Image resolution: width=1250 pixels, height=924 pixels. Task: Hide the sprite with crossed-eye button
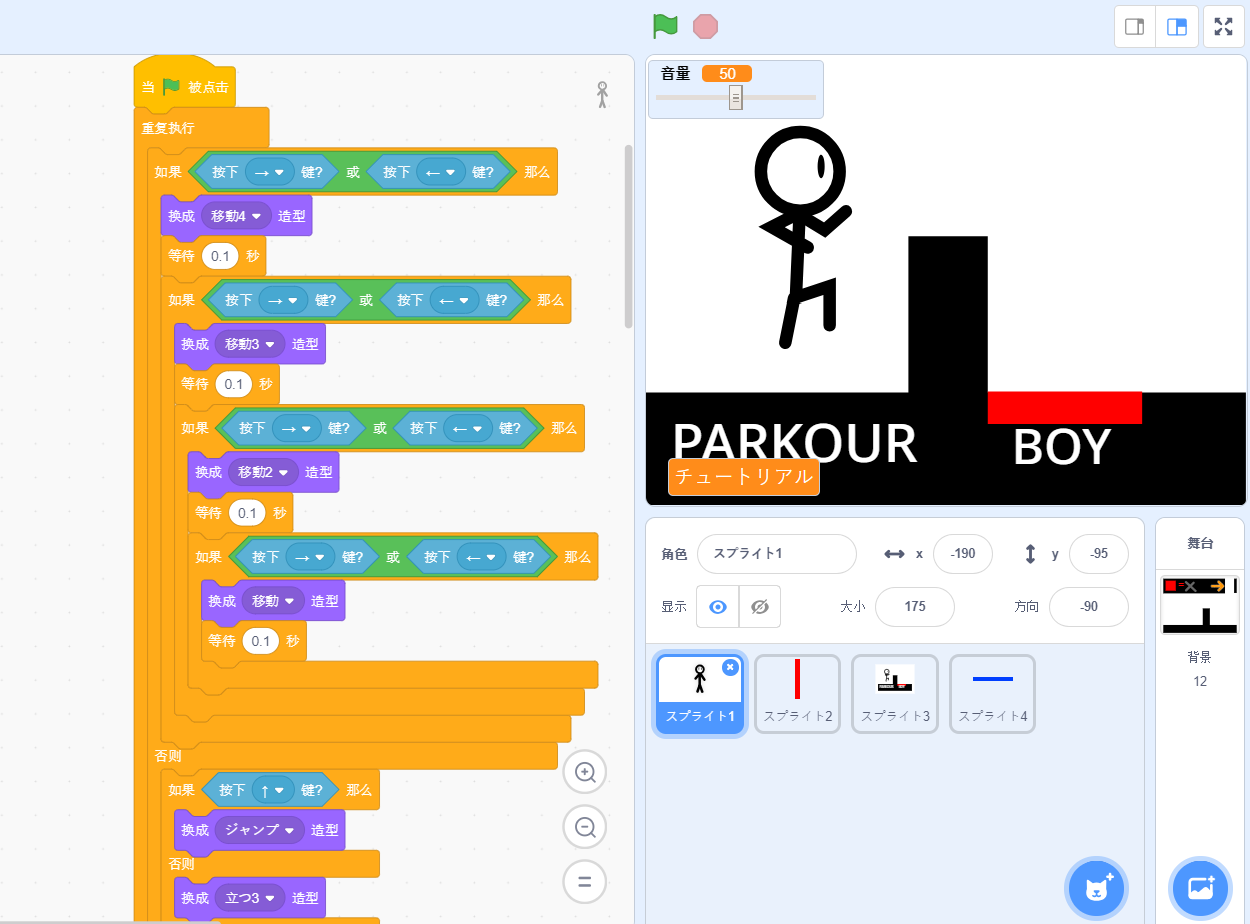coord(760,607)
